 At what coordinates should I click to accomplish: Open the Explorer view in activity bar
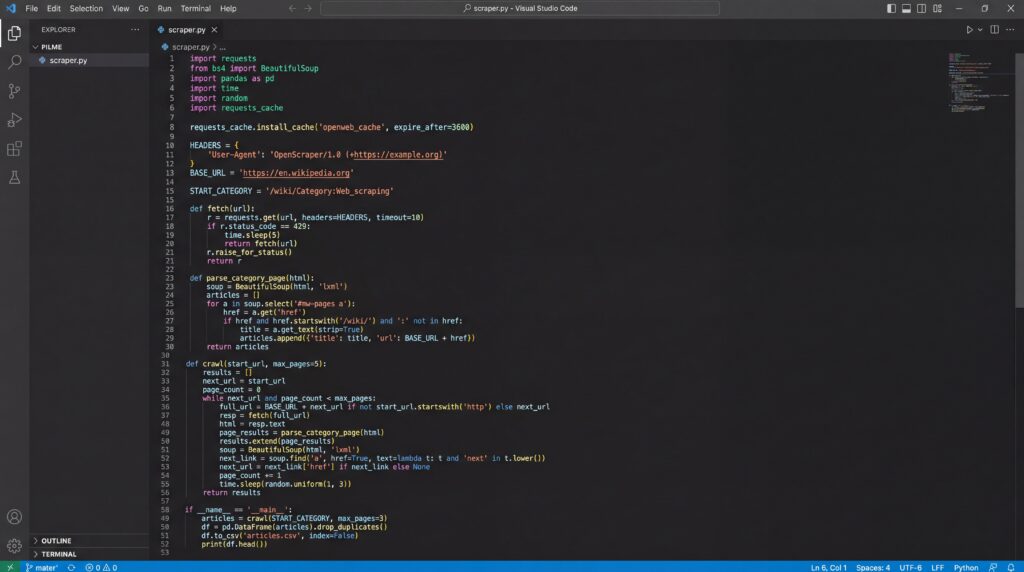[14, 33]
